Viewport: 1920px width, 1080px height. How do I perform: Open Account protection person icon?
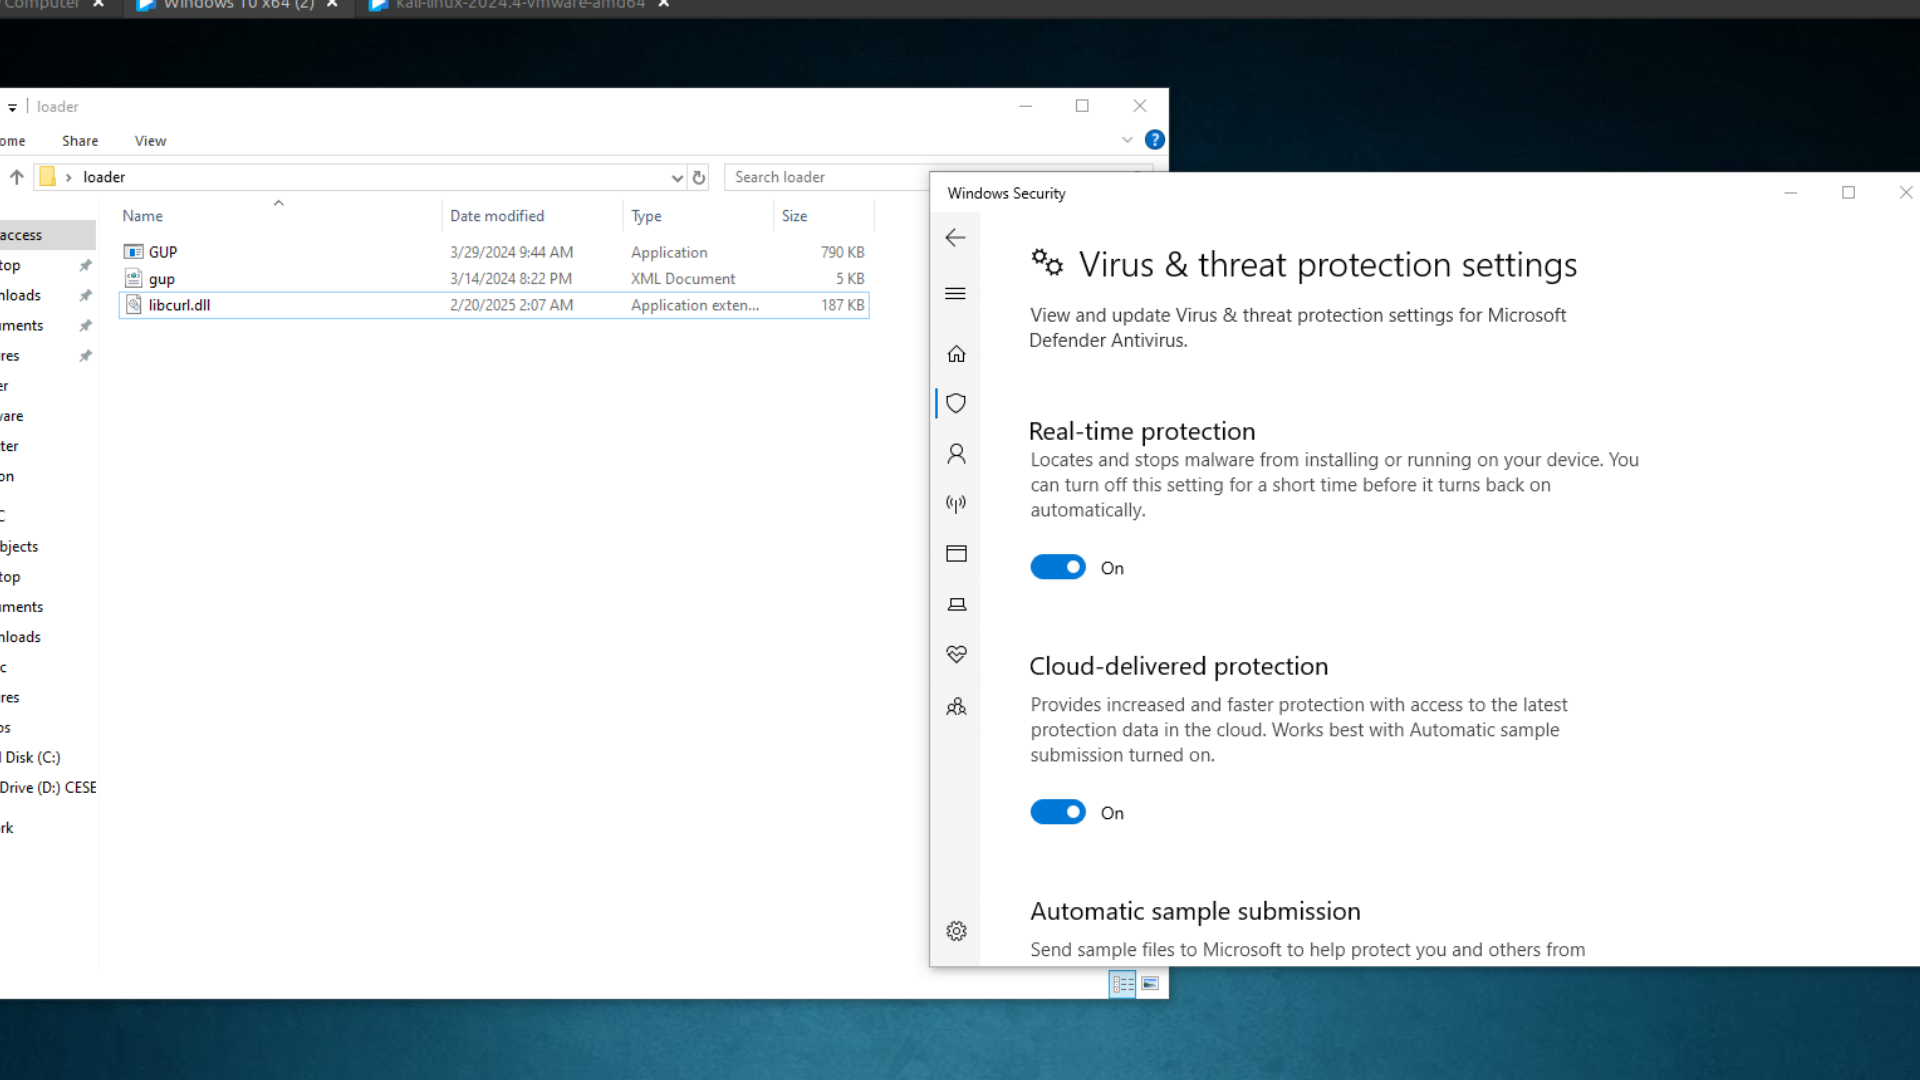click(956, 454)
